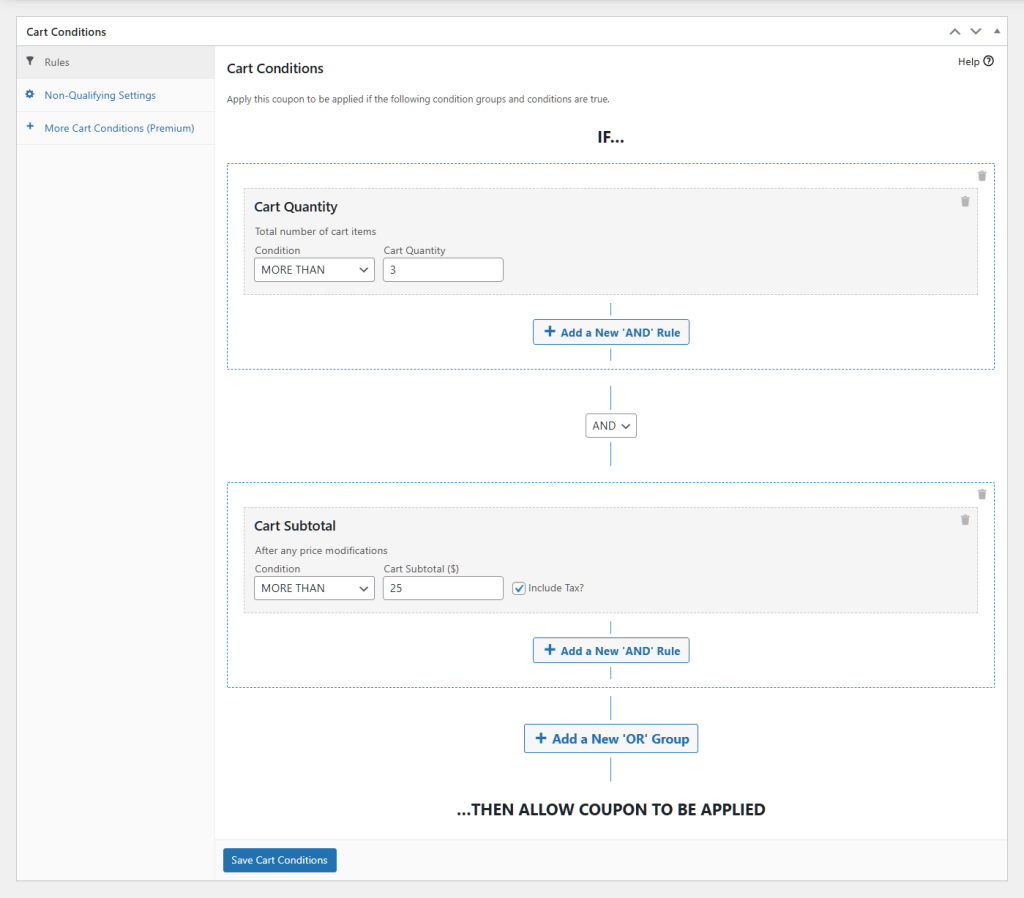Uncheck the Include Tax checkbox
This screenshot has height=898, width=1024.
pyautogui.click(x=518, y=587)
